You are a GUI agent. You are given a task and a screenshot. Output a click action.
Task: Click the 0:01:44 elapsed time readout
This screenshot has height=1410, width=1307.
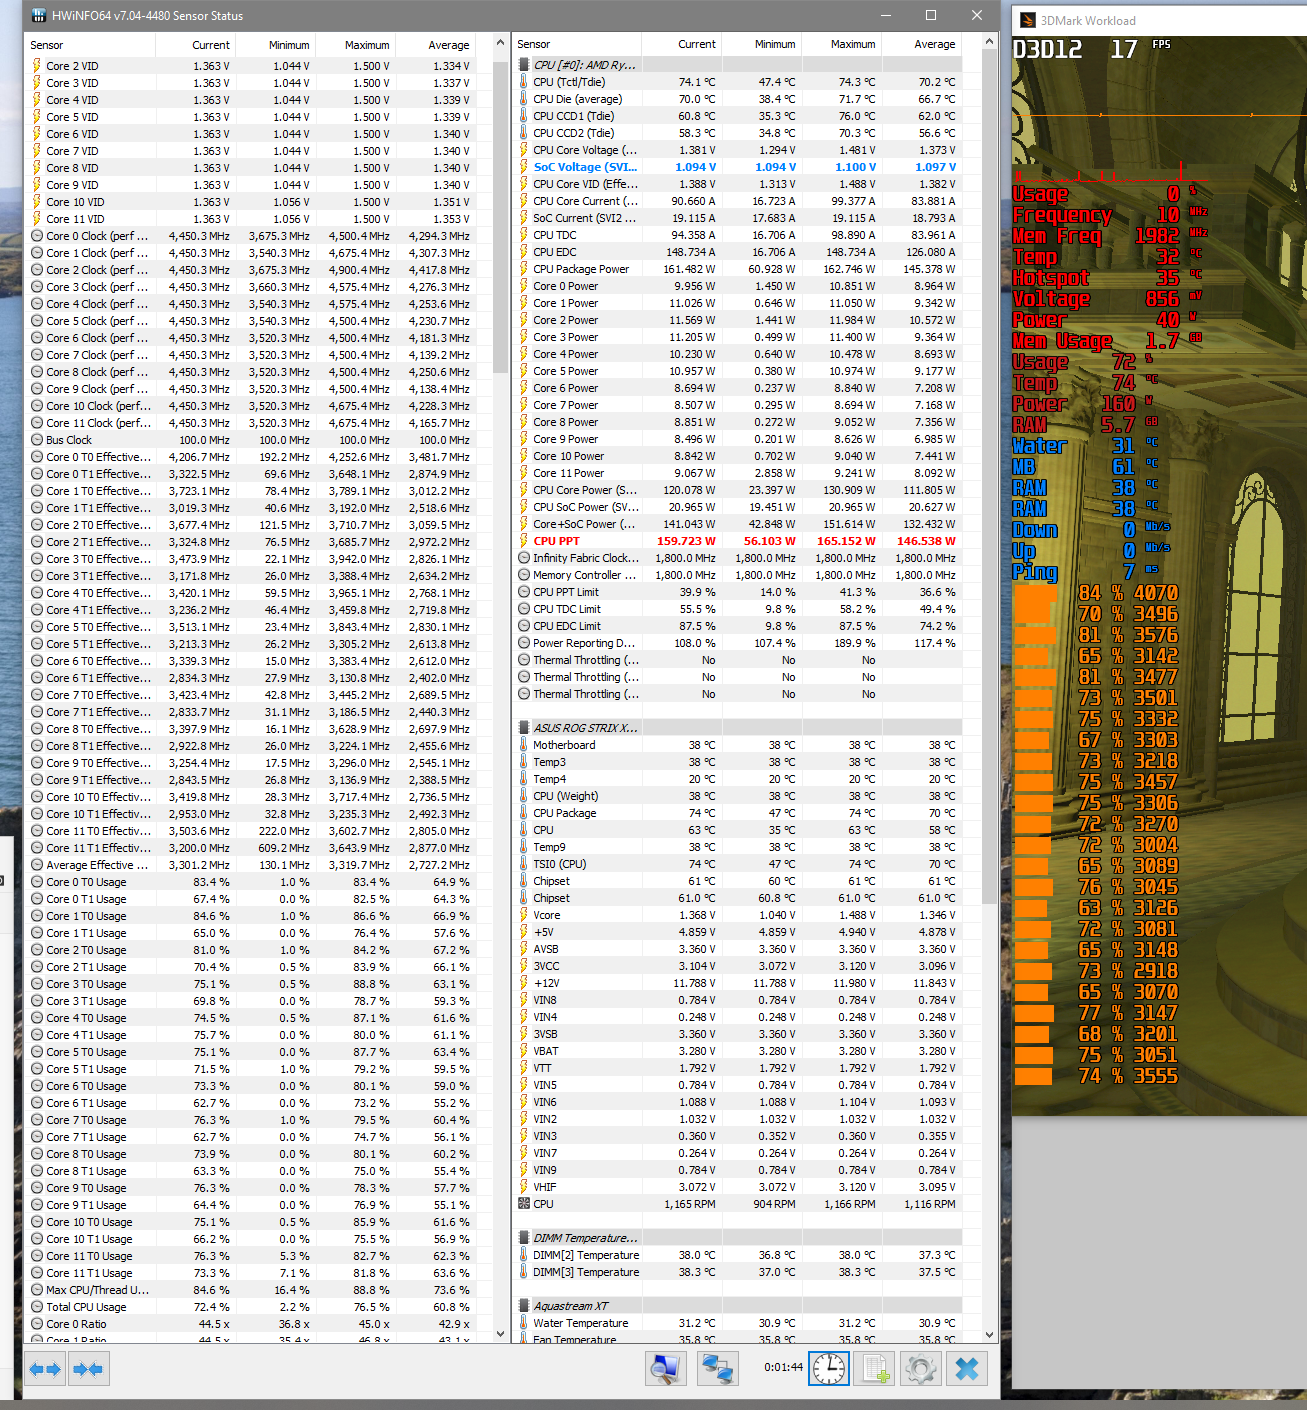pyautogui.click(x=783, y=1367)
